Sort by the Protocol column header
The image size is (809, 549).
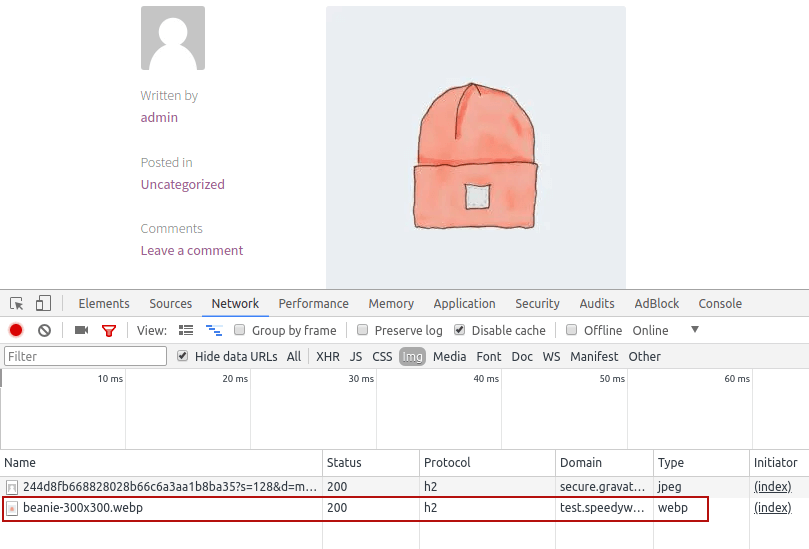(x=488, y=463)
